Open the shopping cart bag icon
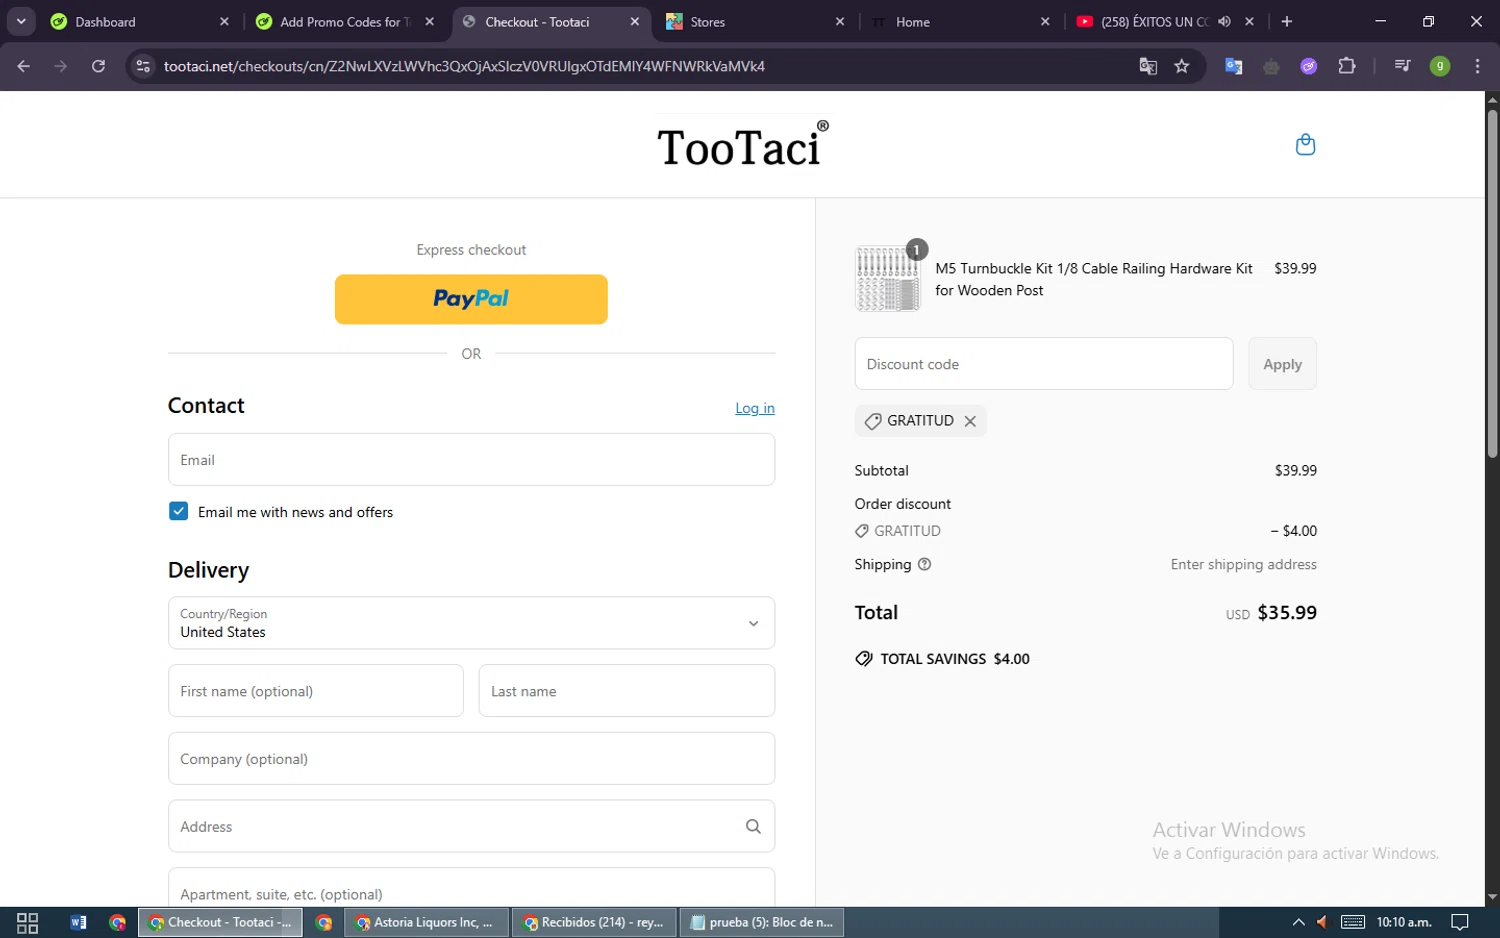1500x938 pixels. (1305, 145)
